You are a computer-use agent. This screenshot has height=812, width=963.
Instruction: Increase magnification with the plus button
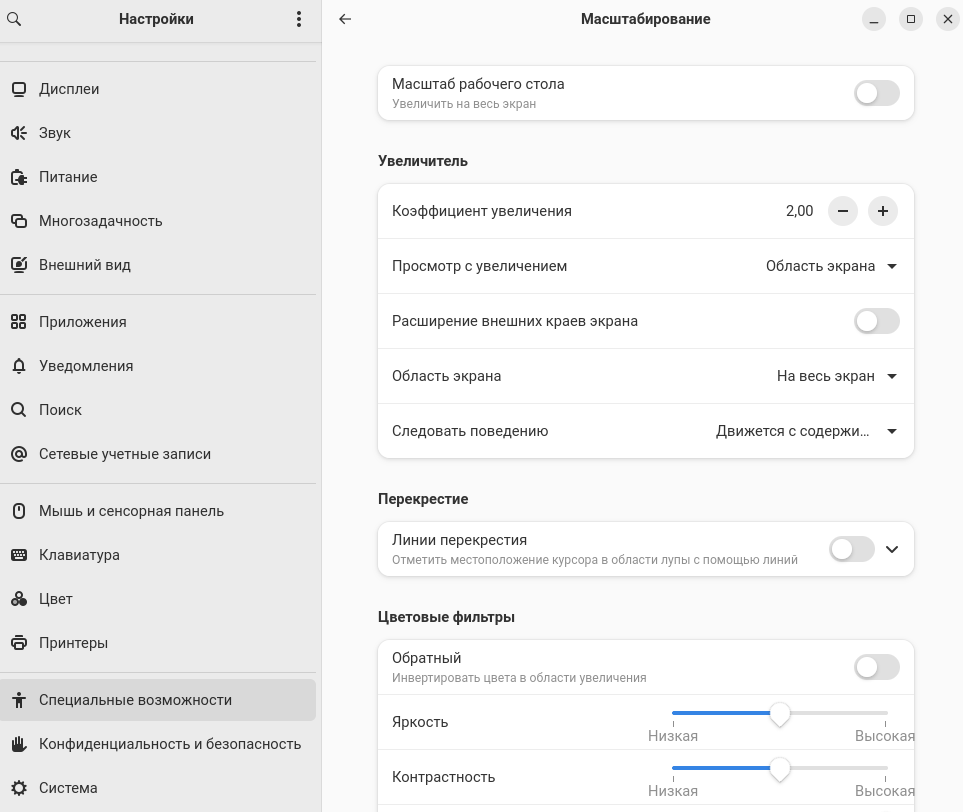pyautogui.click(x=882, y=211)
